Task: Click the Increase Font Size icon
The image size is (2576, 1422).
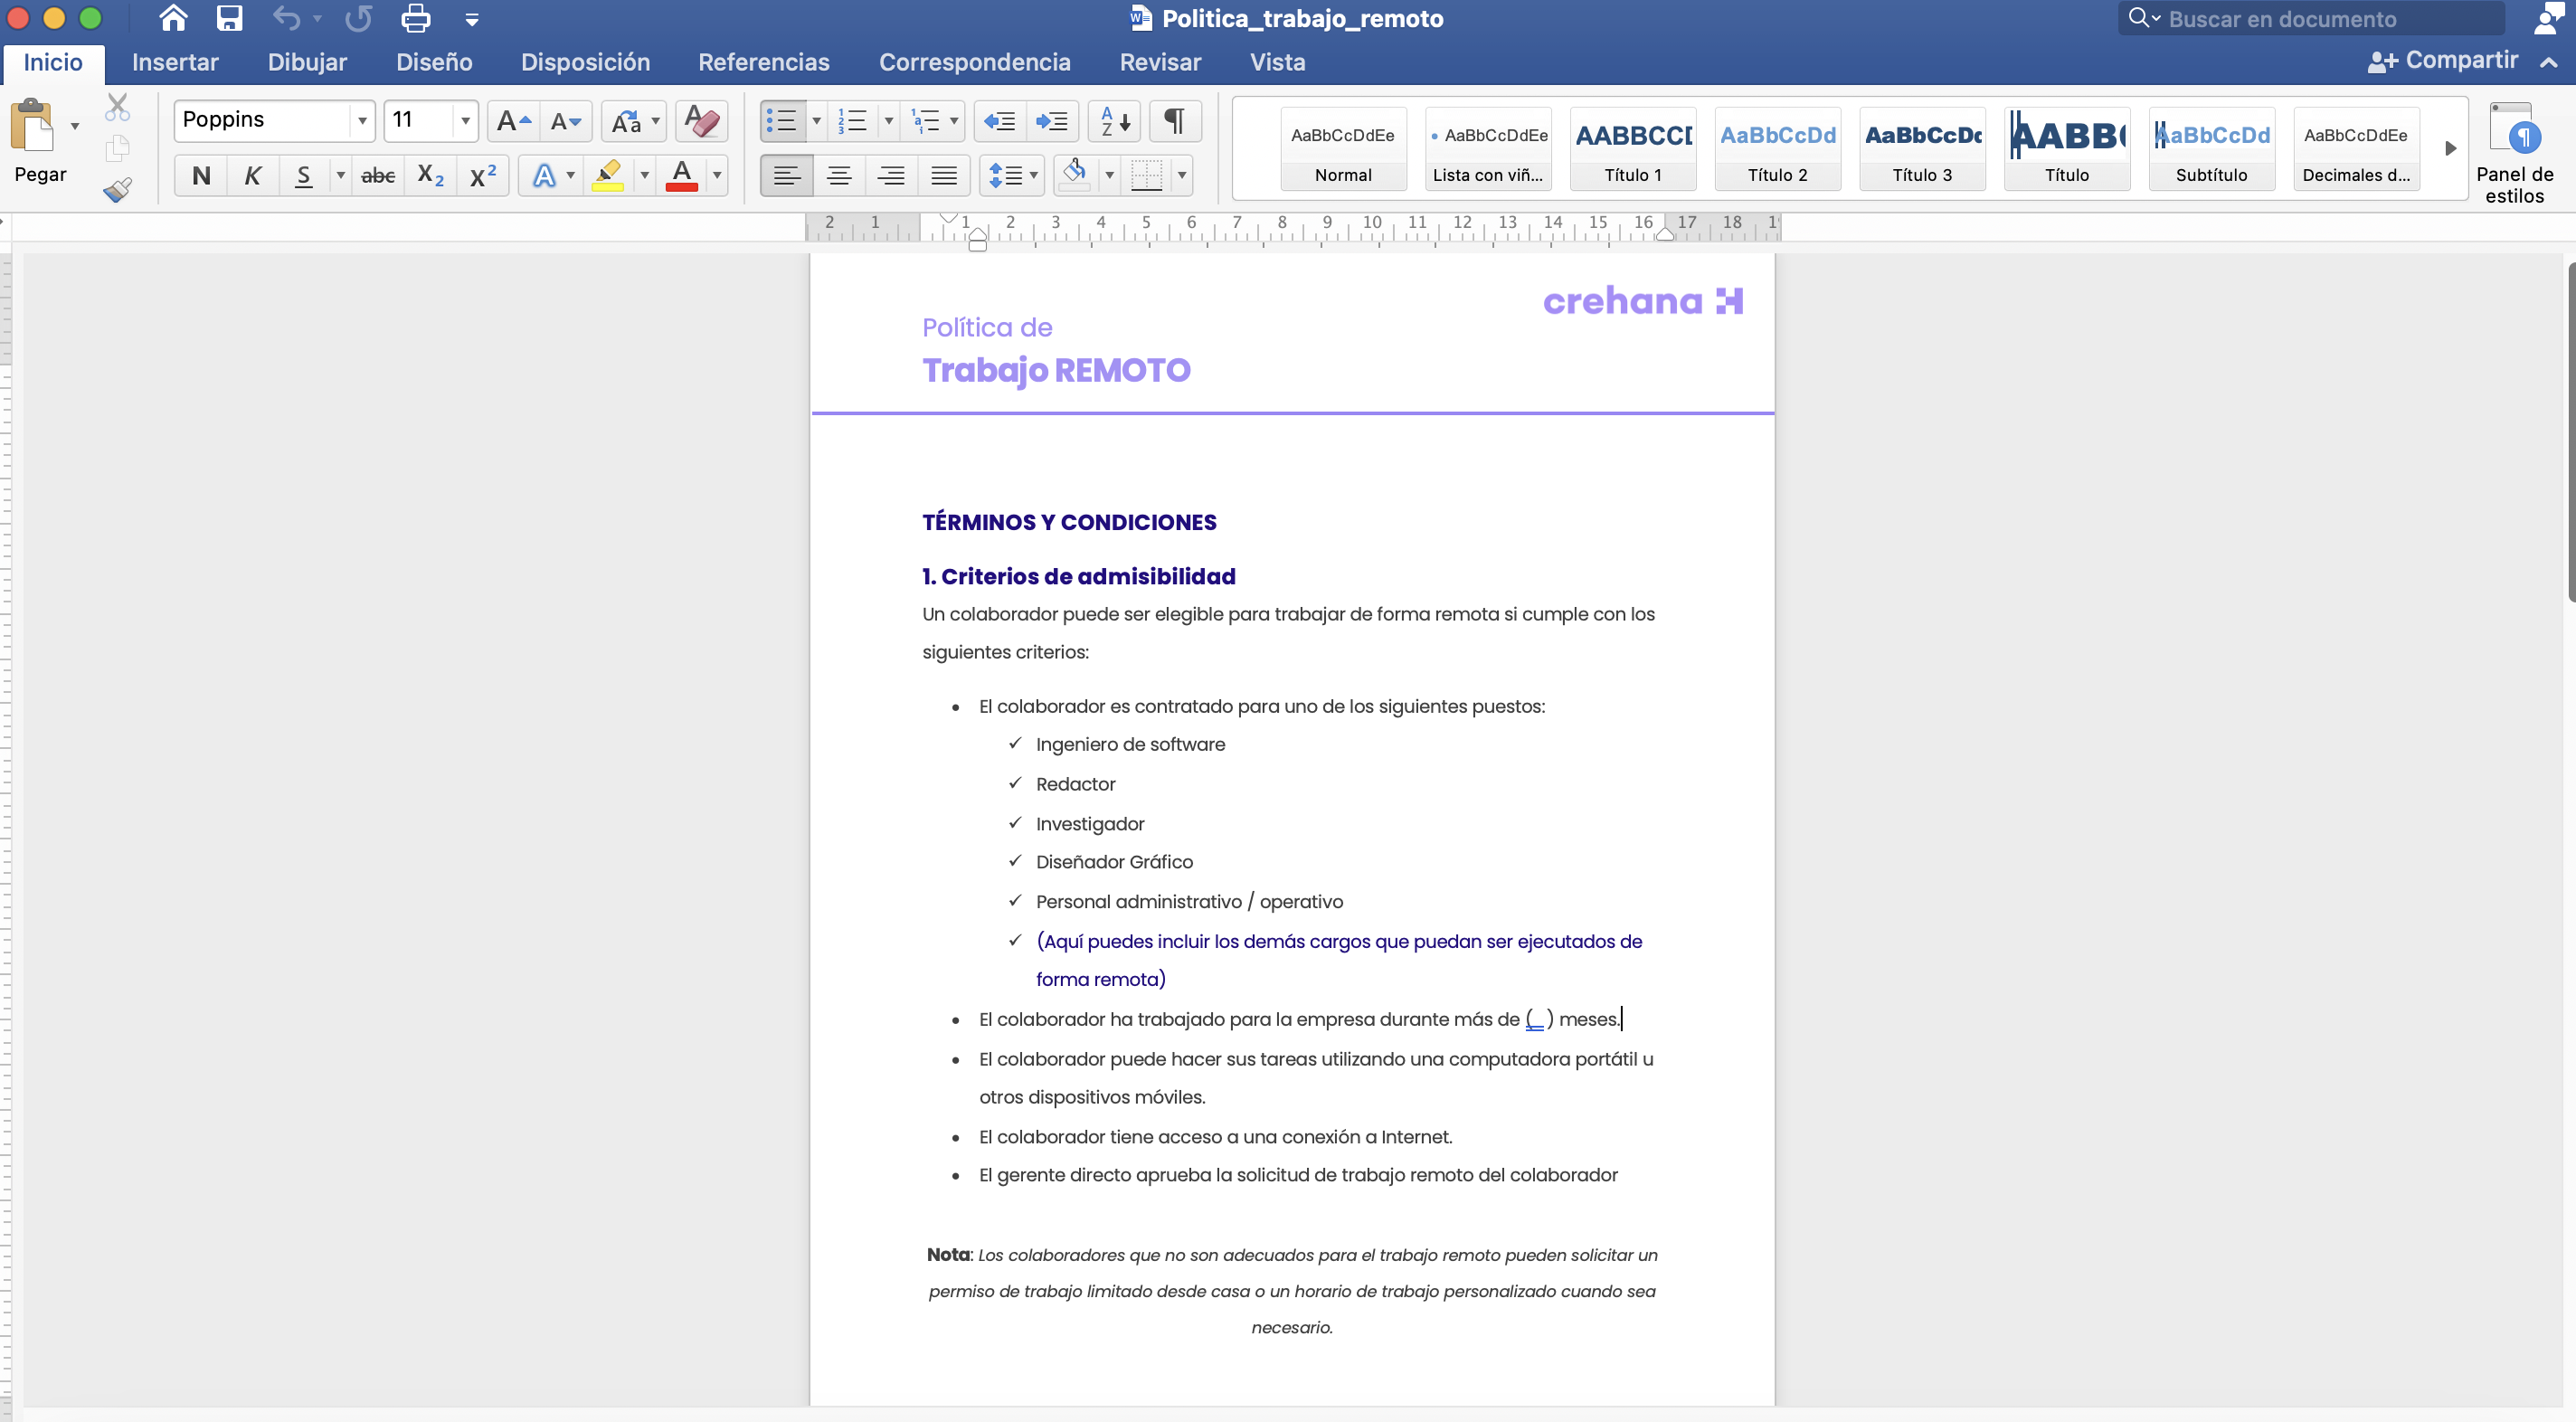Action: coord(513,121)
